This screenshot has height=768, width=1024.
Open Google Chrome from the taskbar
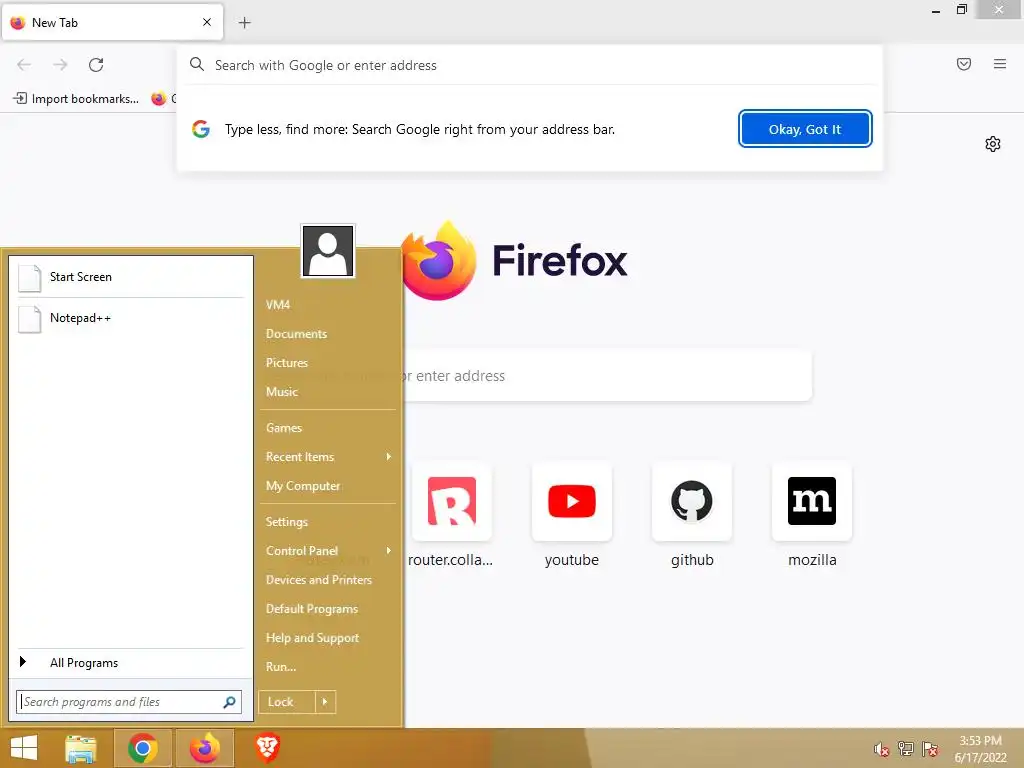142,748
